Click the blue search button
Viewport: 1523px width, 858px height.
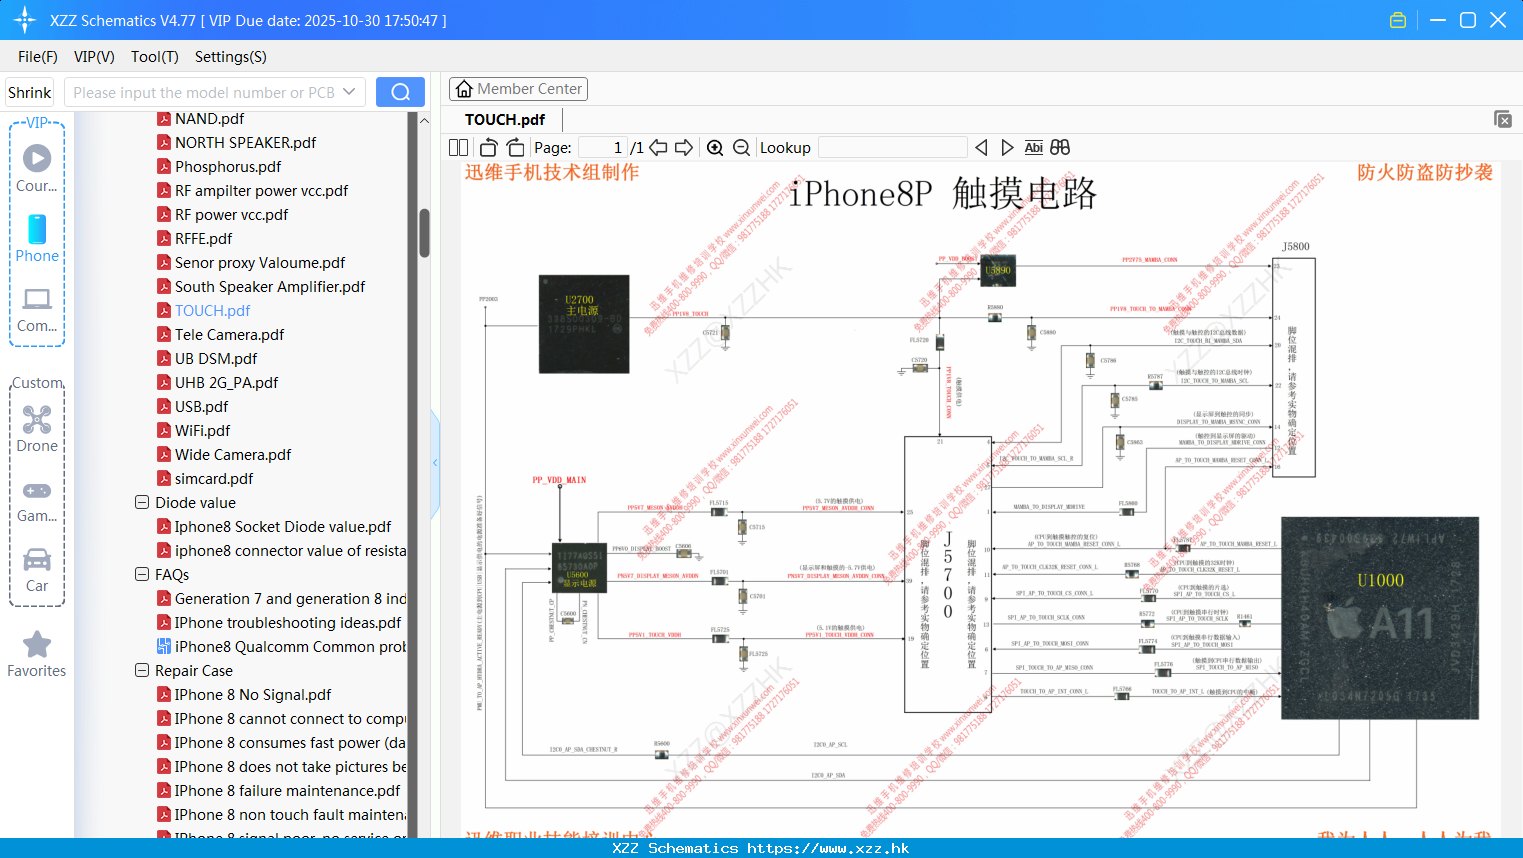click(x=400, y=92)
